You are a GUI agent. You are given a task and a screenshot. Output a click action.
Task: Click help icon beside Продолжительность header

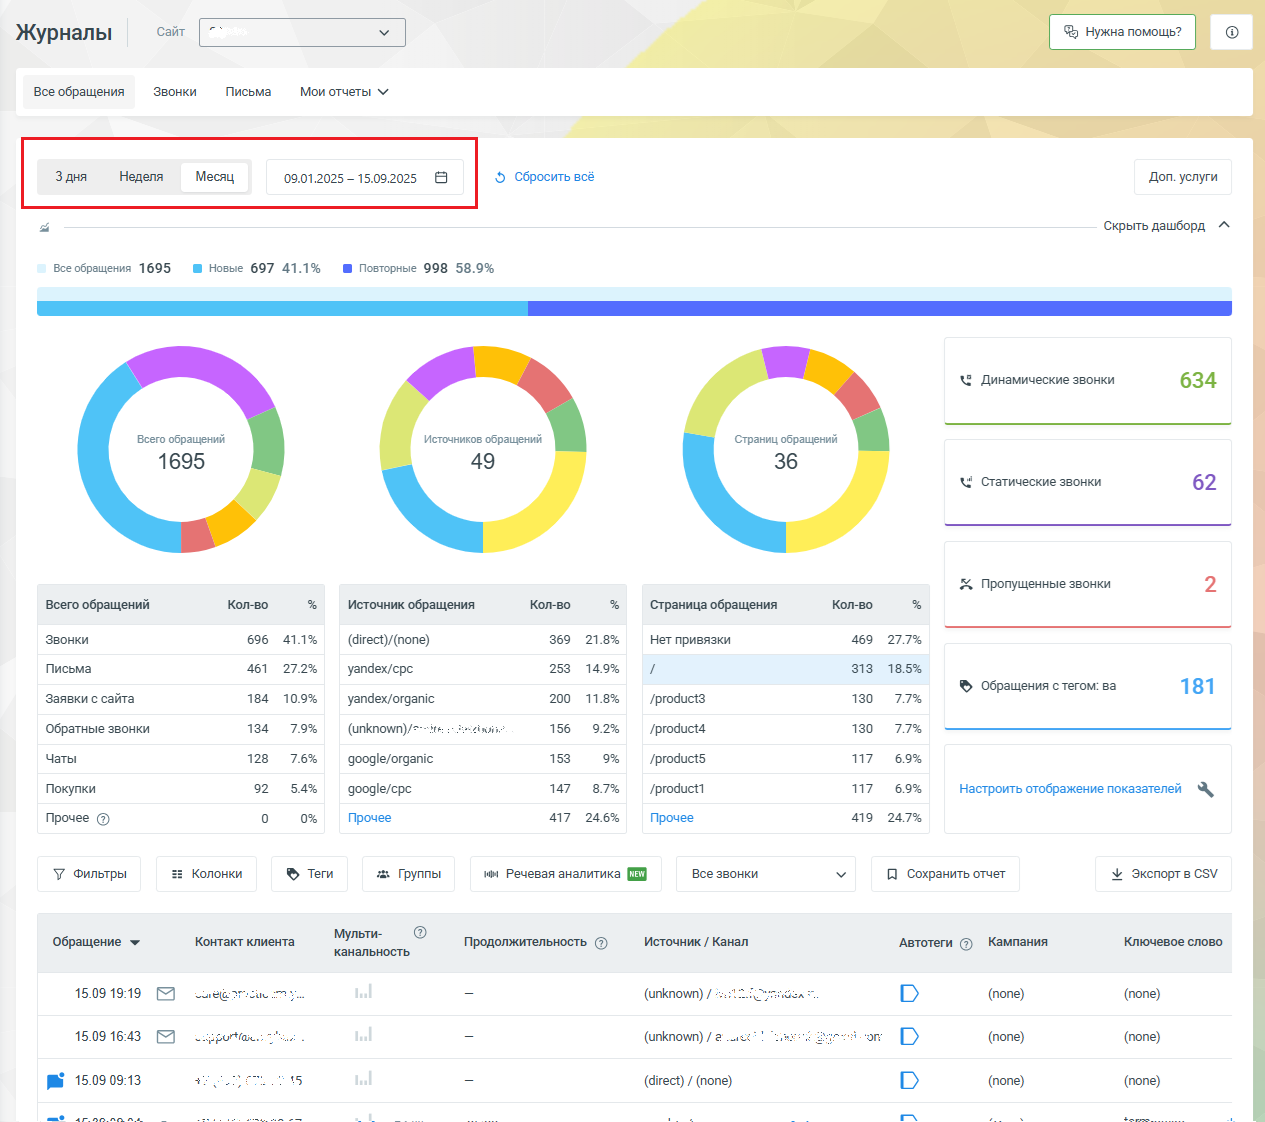point(601,943)
